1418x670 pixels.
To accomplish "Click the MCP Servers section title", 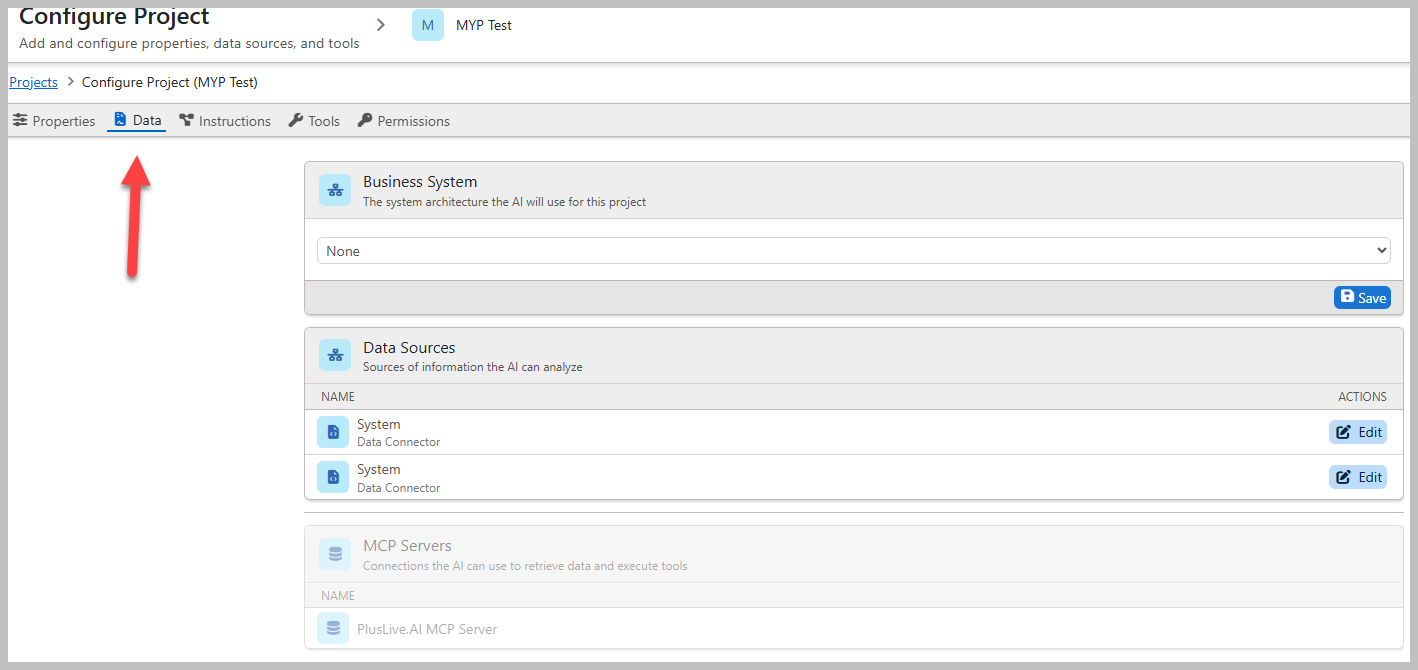I will [x=407, y=546].
